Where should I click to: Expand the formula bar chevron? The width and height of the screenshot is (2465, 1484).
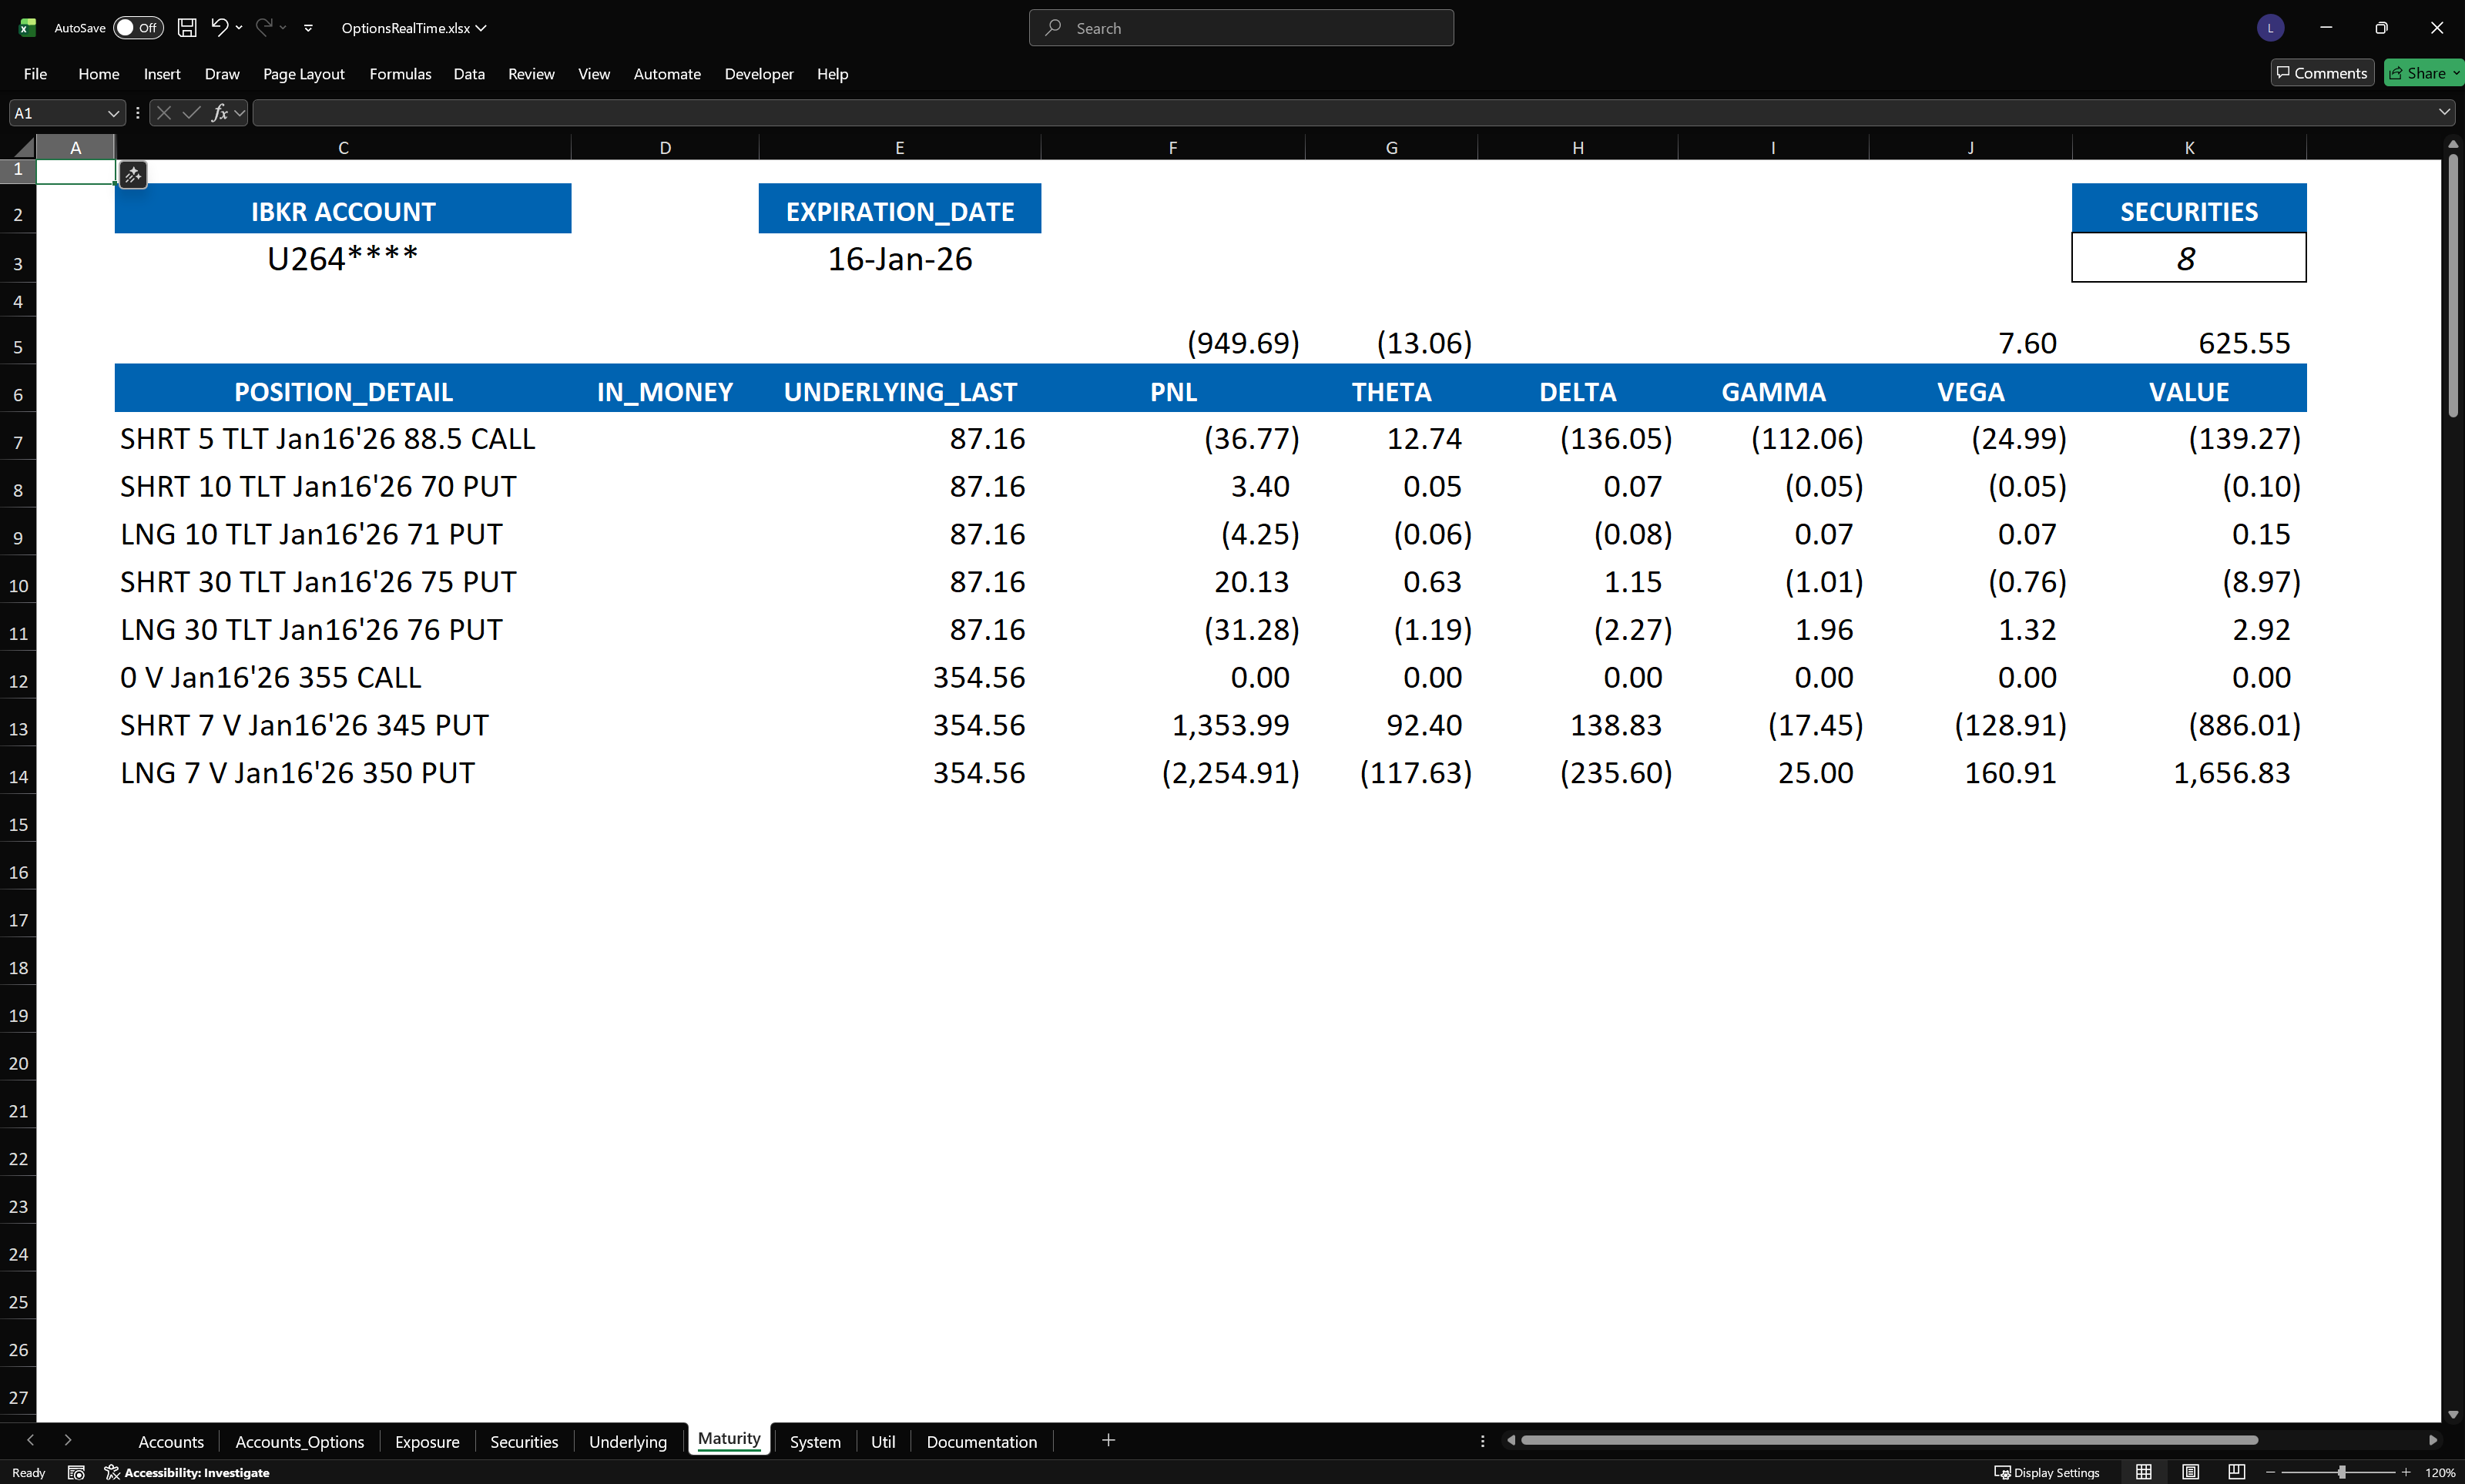(2444, 113)
